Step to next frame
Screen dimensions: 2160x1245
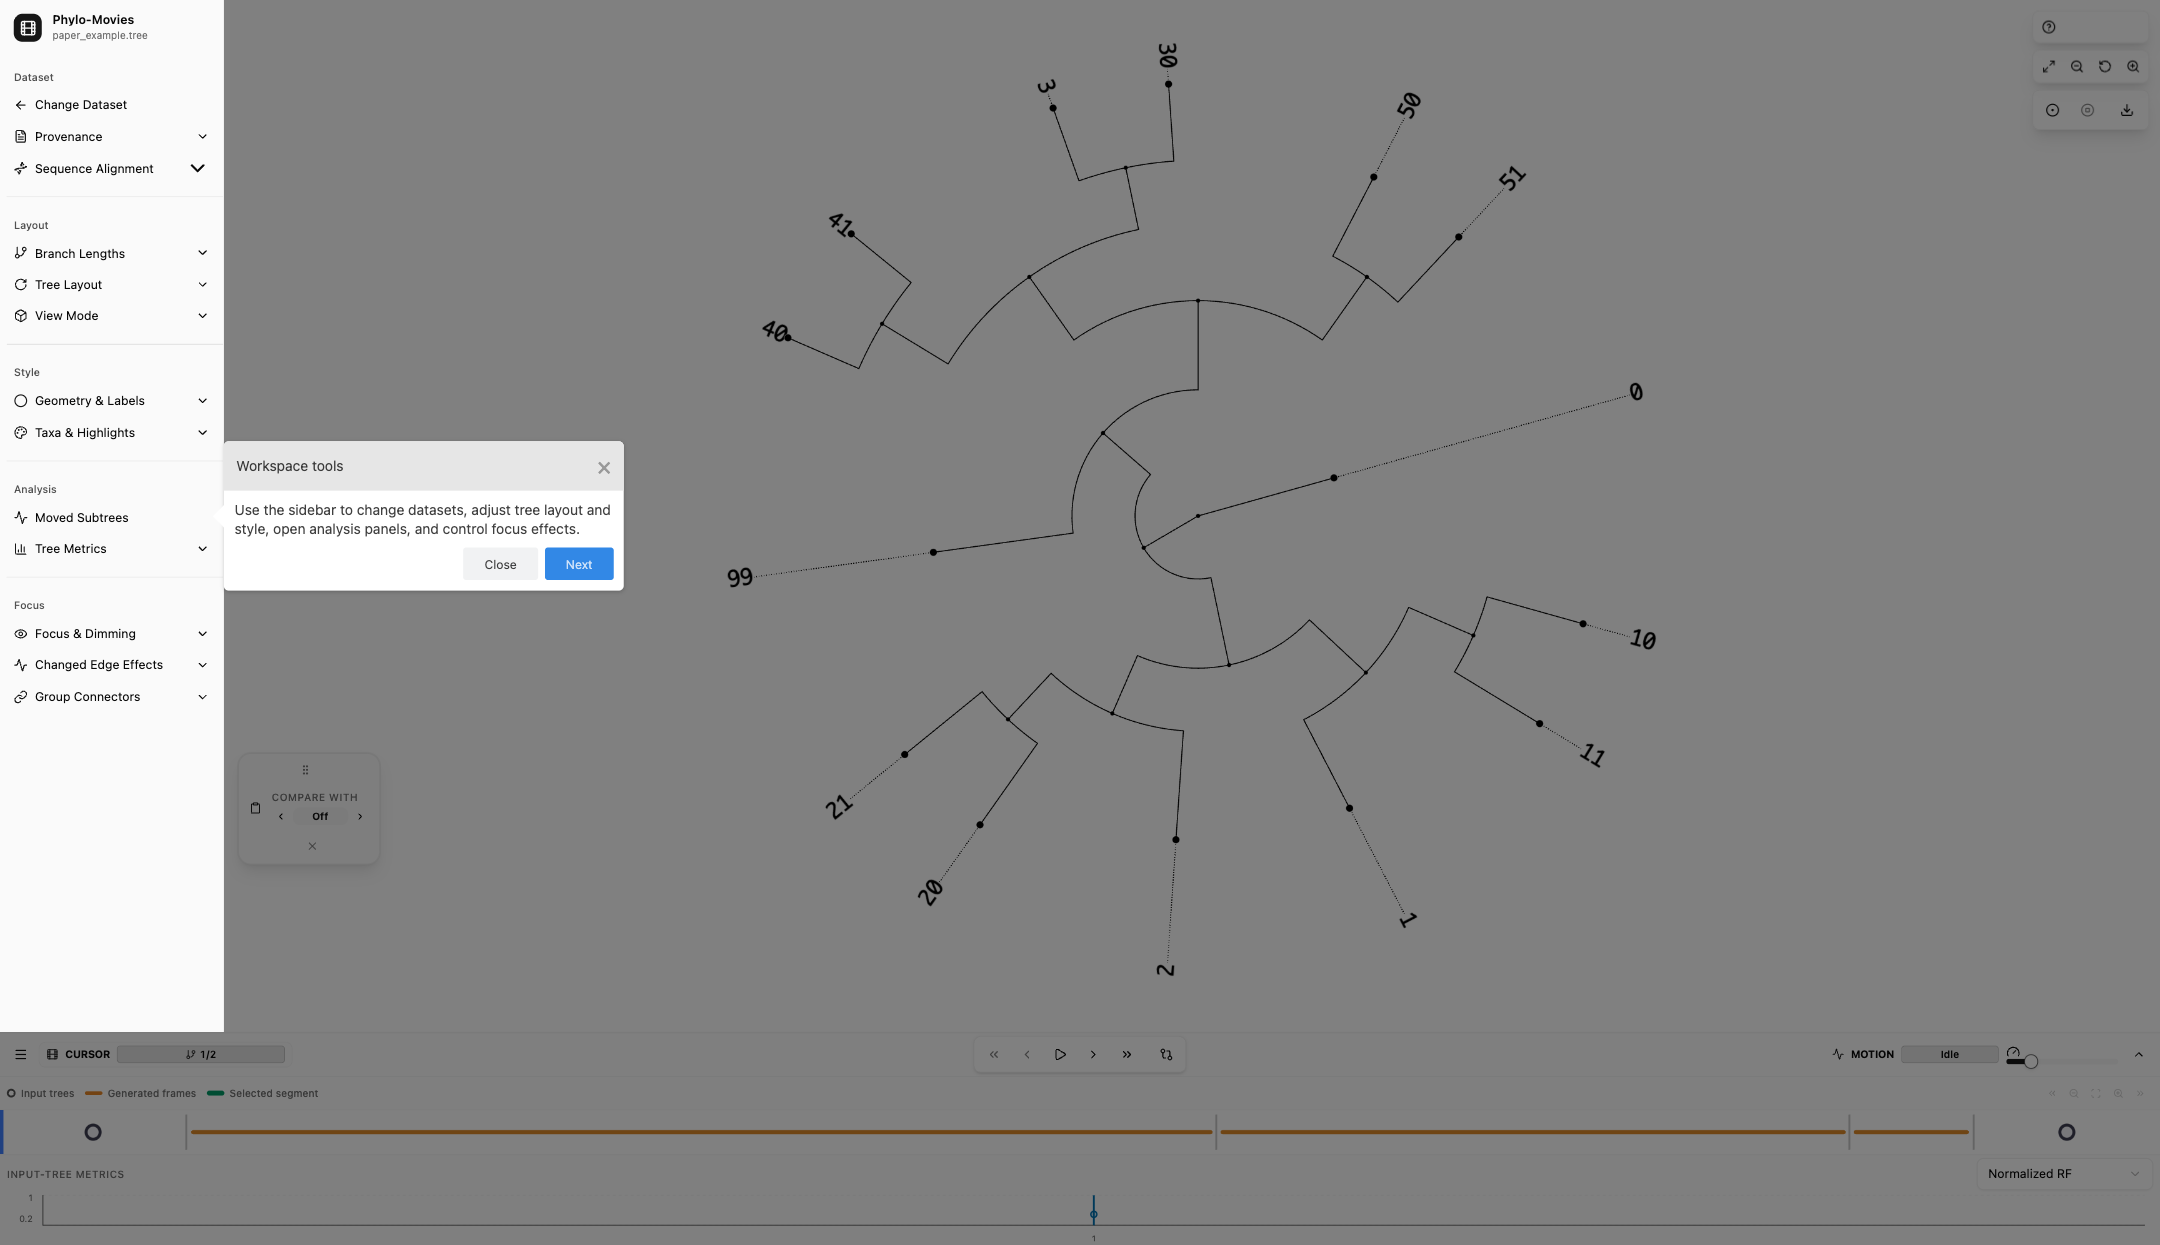click(1092, 1054)
